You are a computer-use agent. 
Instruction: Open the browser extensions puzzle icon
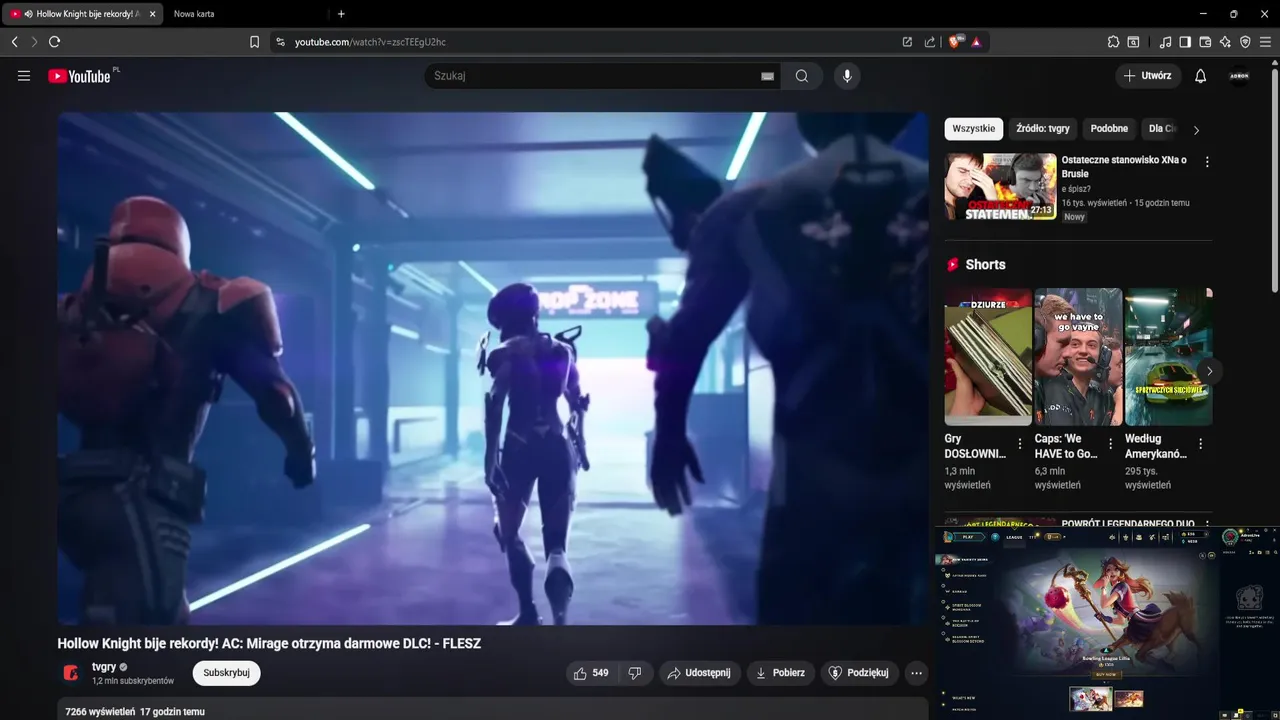point(1113,42)
